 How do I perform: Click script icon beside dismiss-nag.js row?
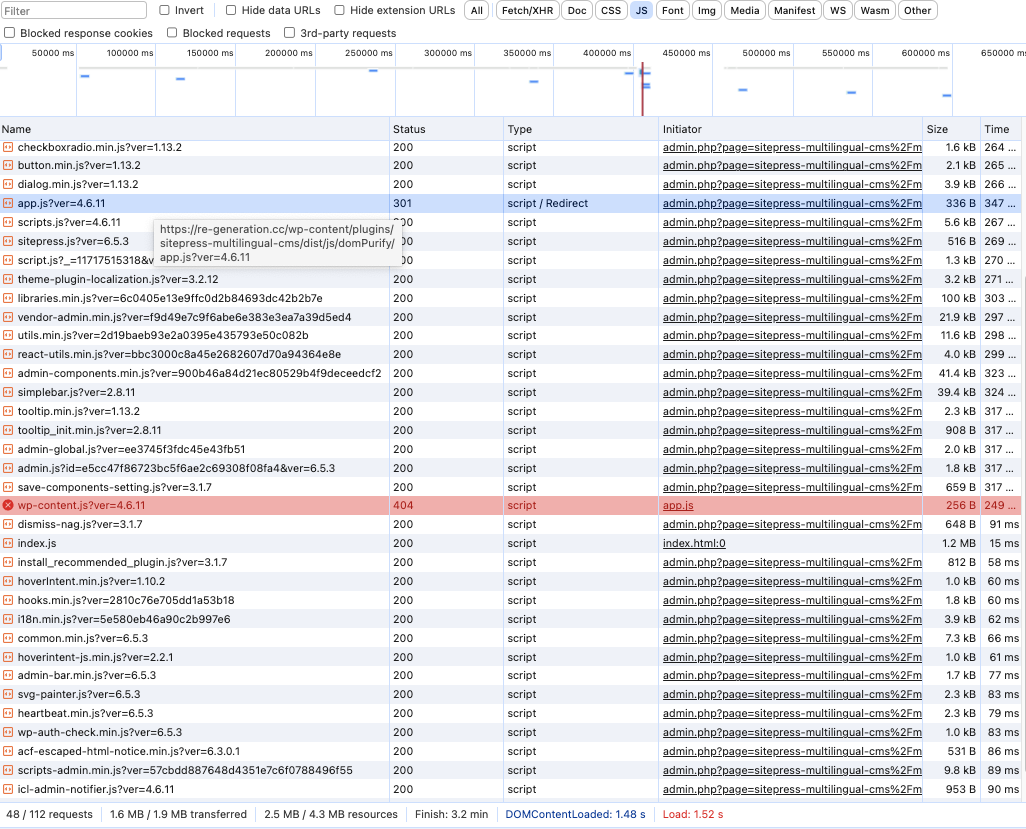[8, 524]
